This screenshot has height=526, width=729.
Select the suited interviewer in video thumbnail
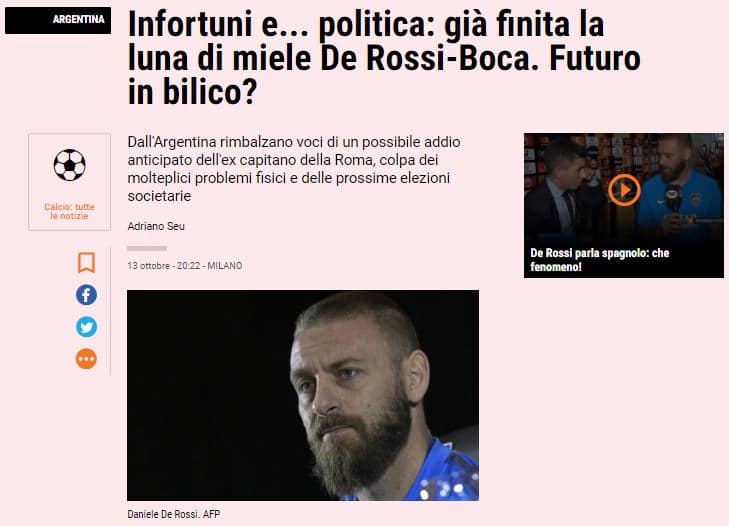click(561, 193)
